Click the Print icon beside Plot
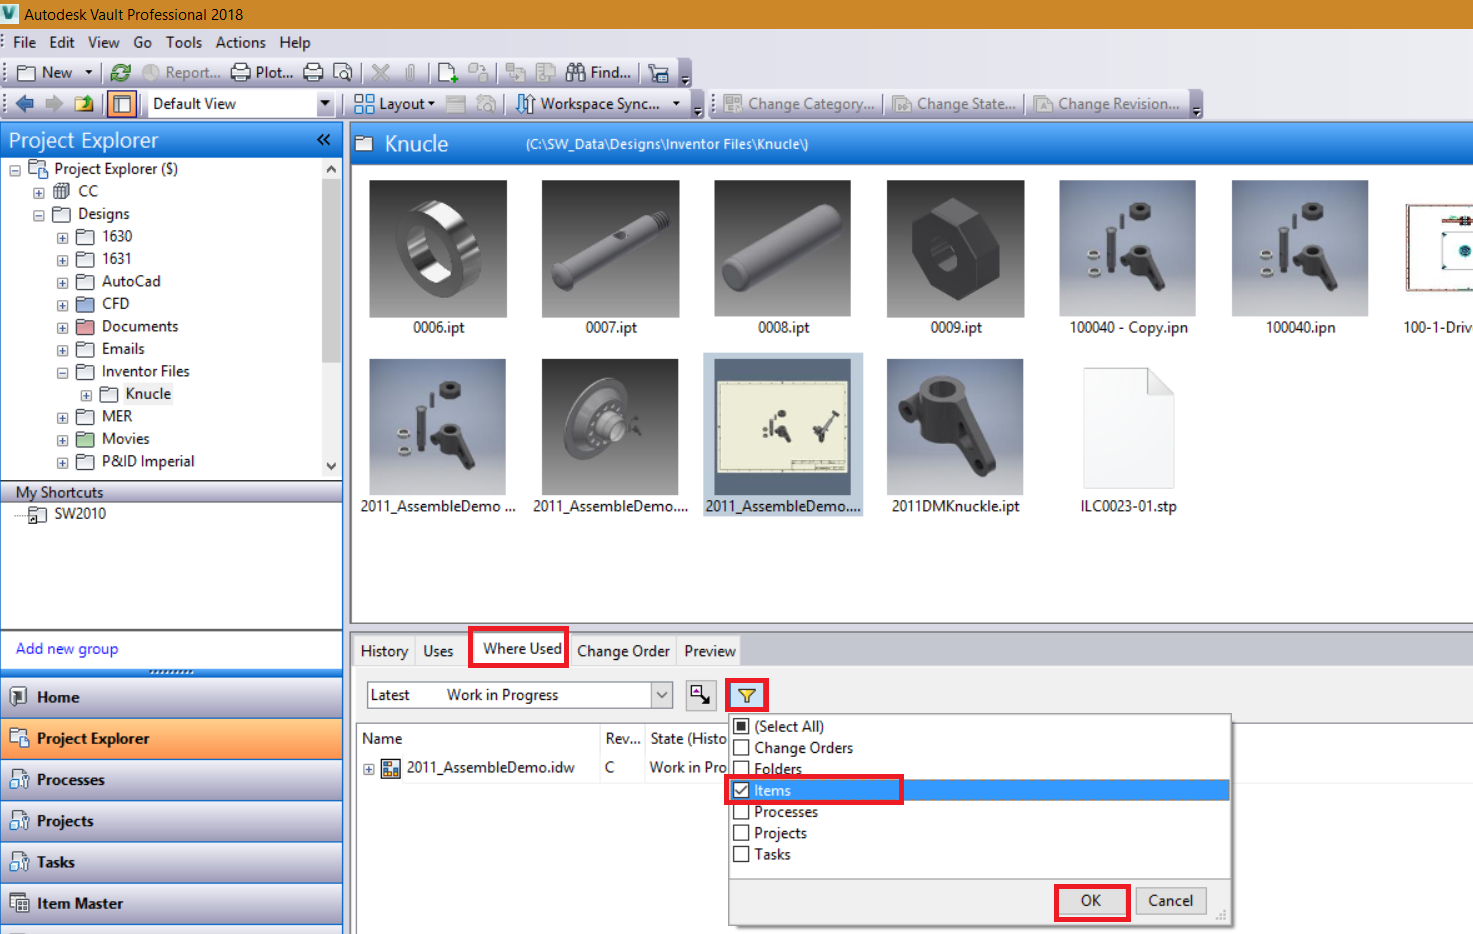Screen dimensions: 1473x934 [313, 72]
